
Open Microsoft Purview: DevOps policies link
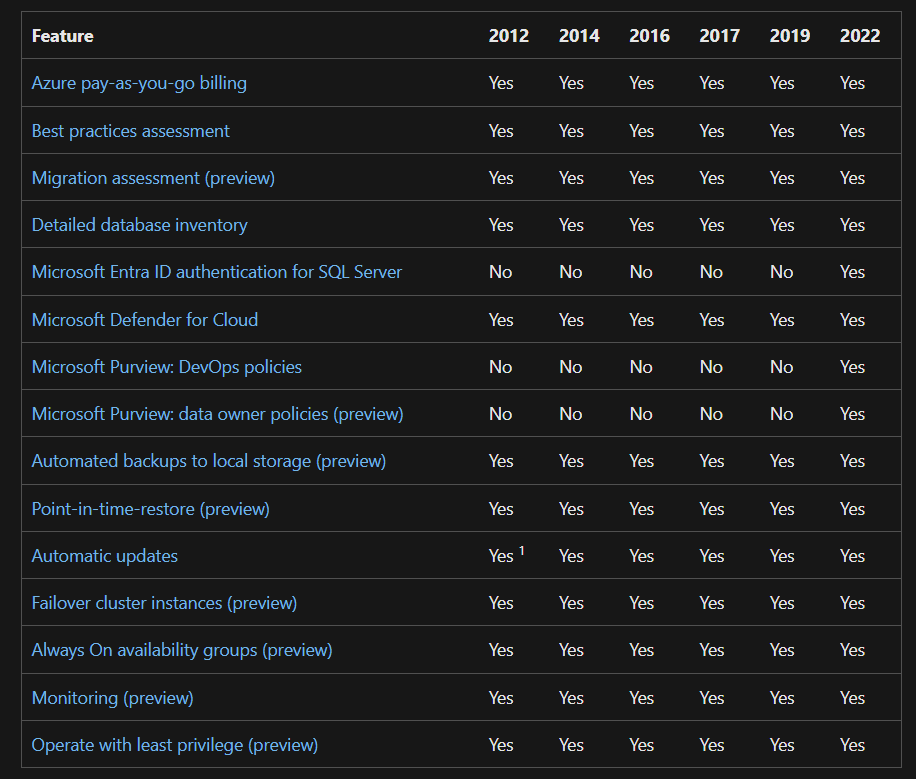coord(166,367)
